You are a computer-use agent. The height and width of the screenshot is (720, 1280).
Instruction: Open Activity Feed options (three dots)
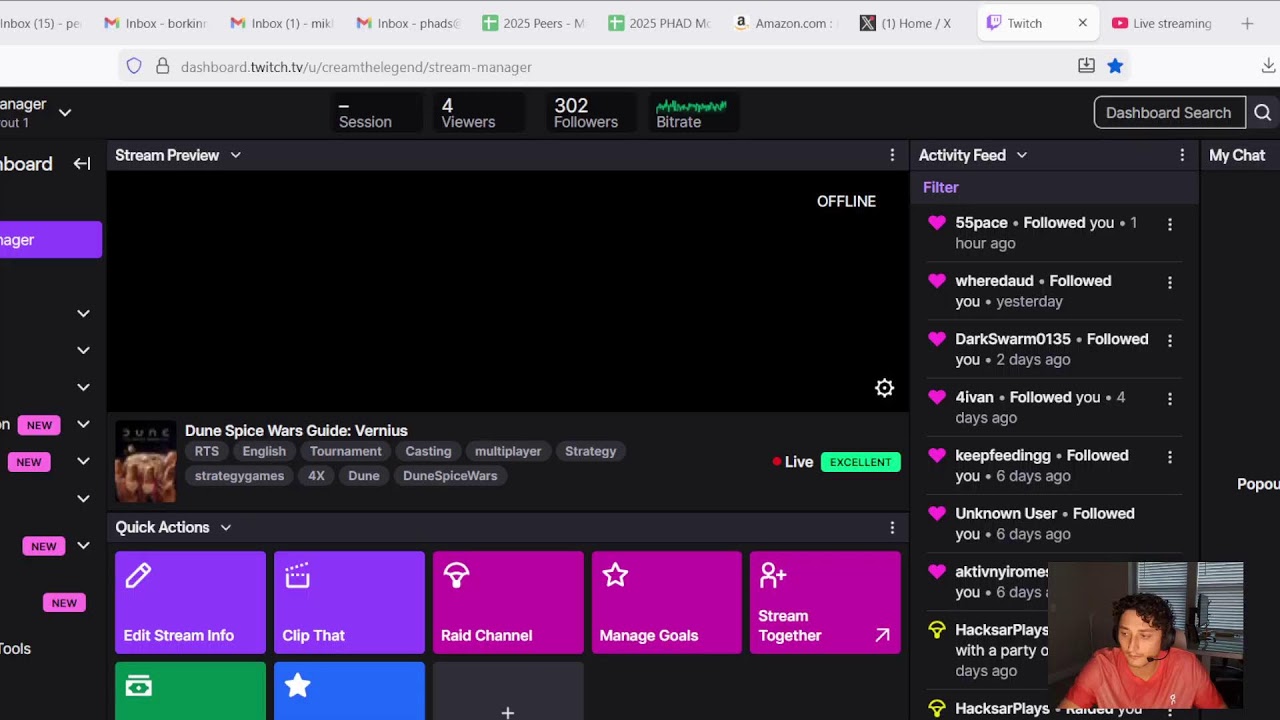(x=1182, y=155)
